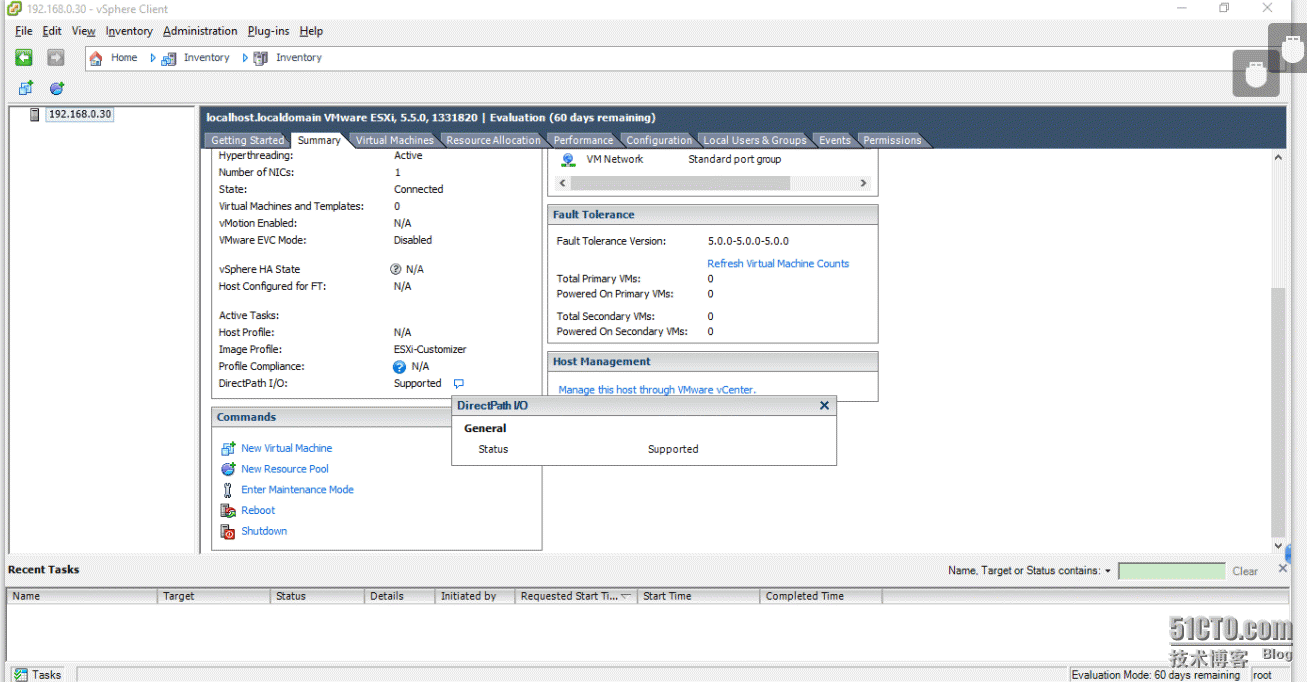The height and width of the screenshot is (682, 1307).
Task: Open the Administration menu
Action: coord(200,31)
